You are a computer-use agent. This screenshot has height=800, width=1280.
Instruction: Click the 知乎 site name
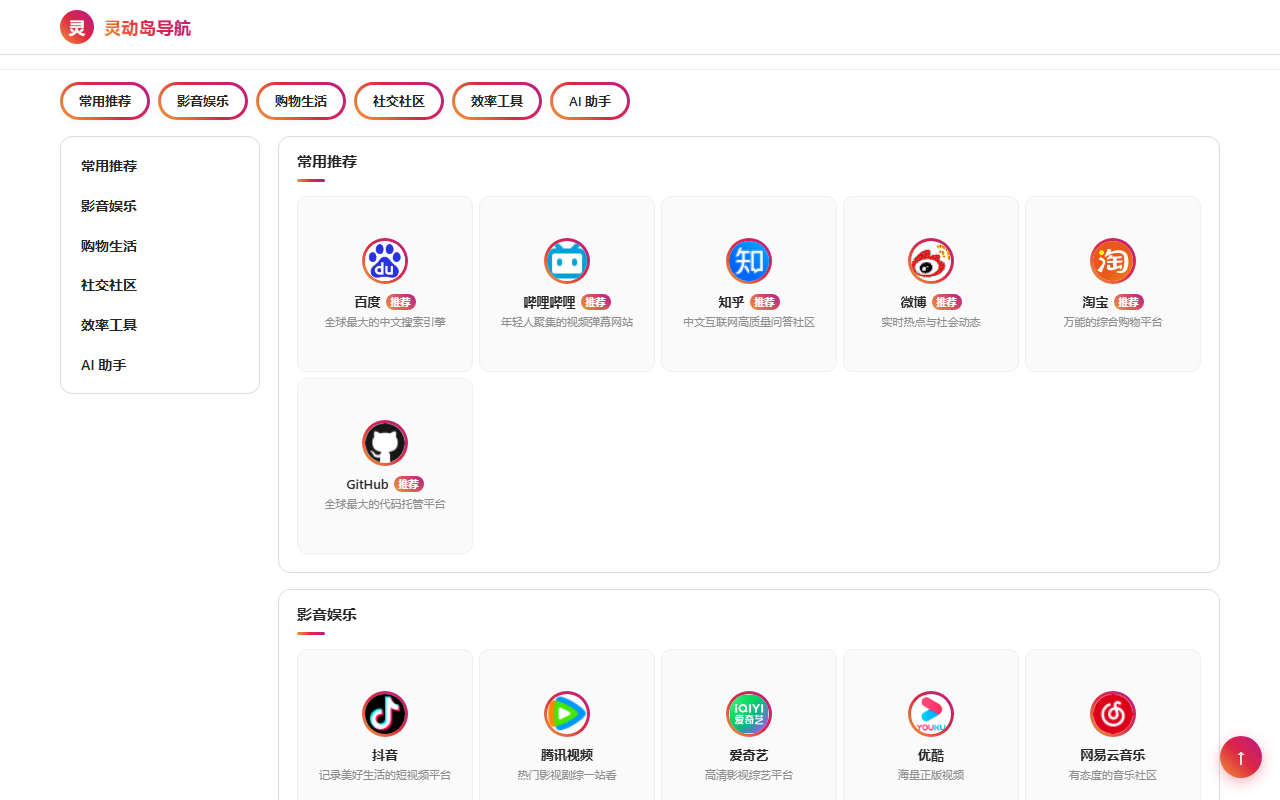731,302
